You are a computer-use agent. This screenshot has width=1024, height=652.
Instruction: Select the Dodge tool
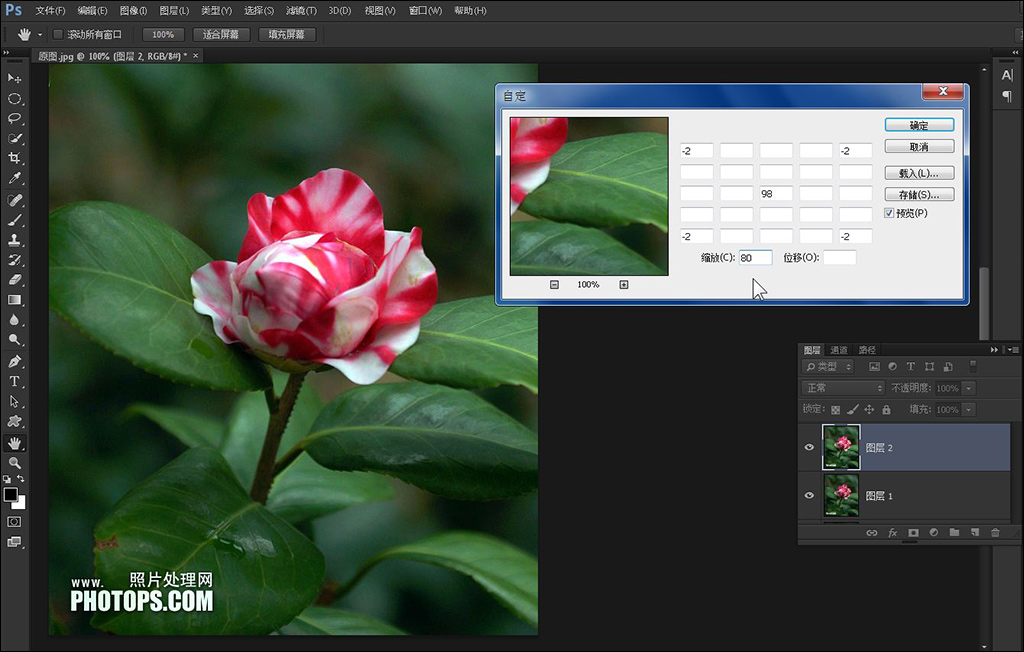14,340
